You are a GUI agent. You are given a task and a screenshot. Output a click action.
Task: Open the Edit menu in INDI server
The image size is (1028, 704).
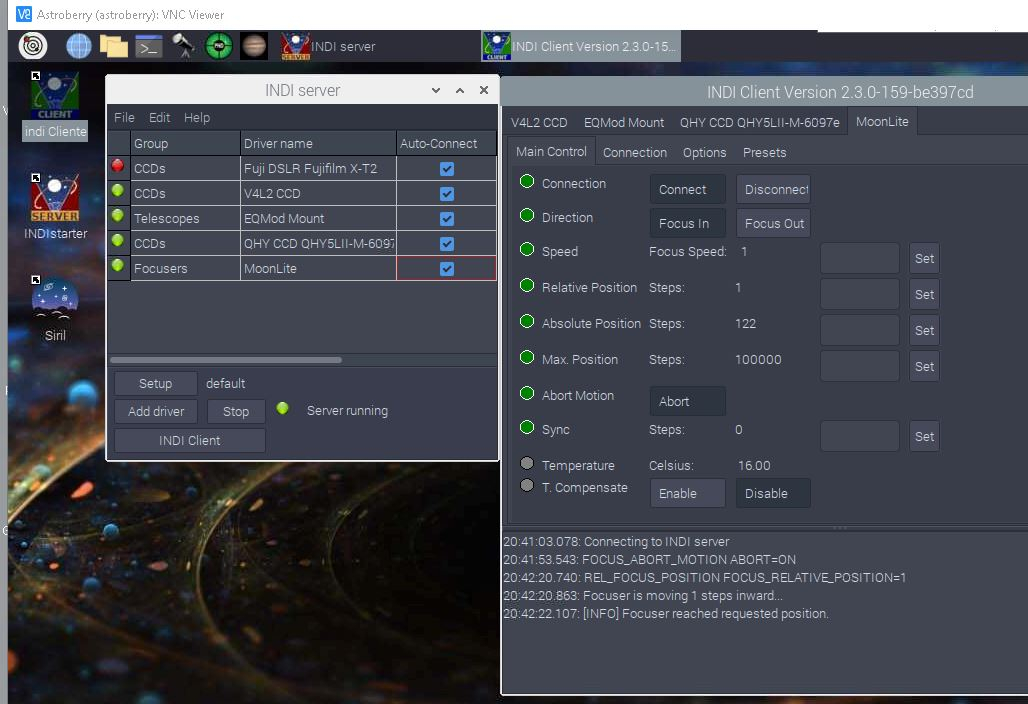tap(159, 117)
